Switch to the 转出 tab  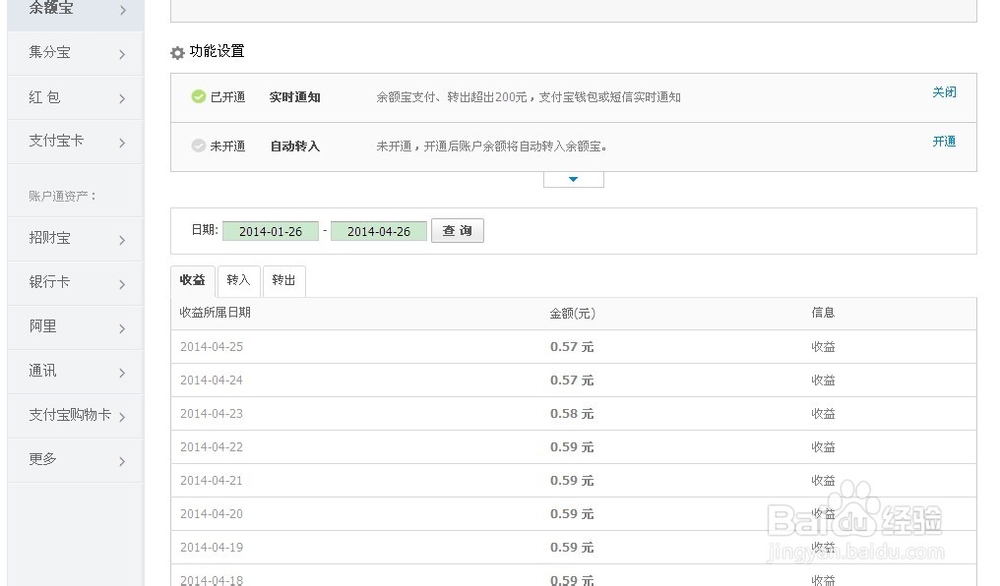pos(283,280)
